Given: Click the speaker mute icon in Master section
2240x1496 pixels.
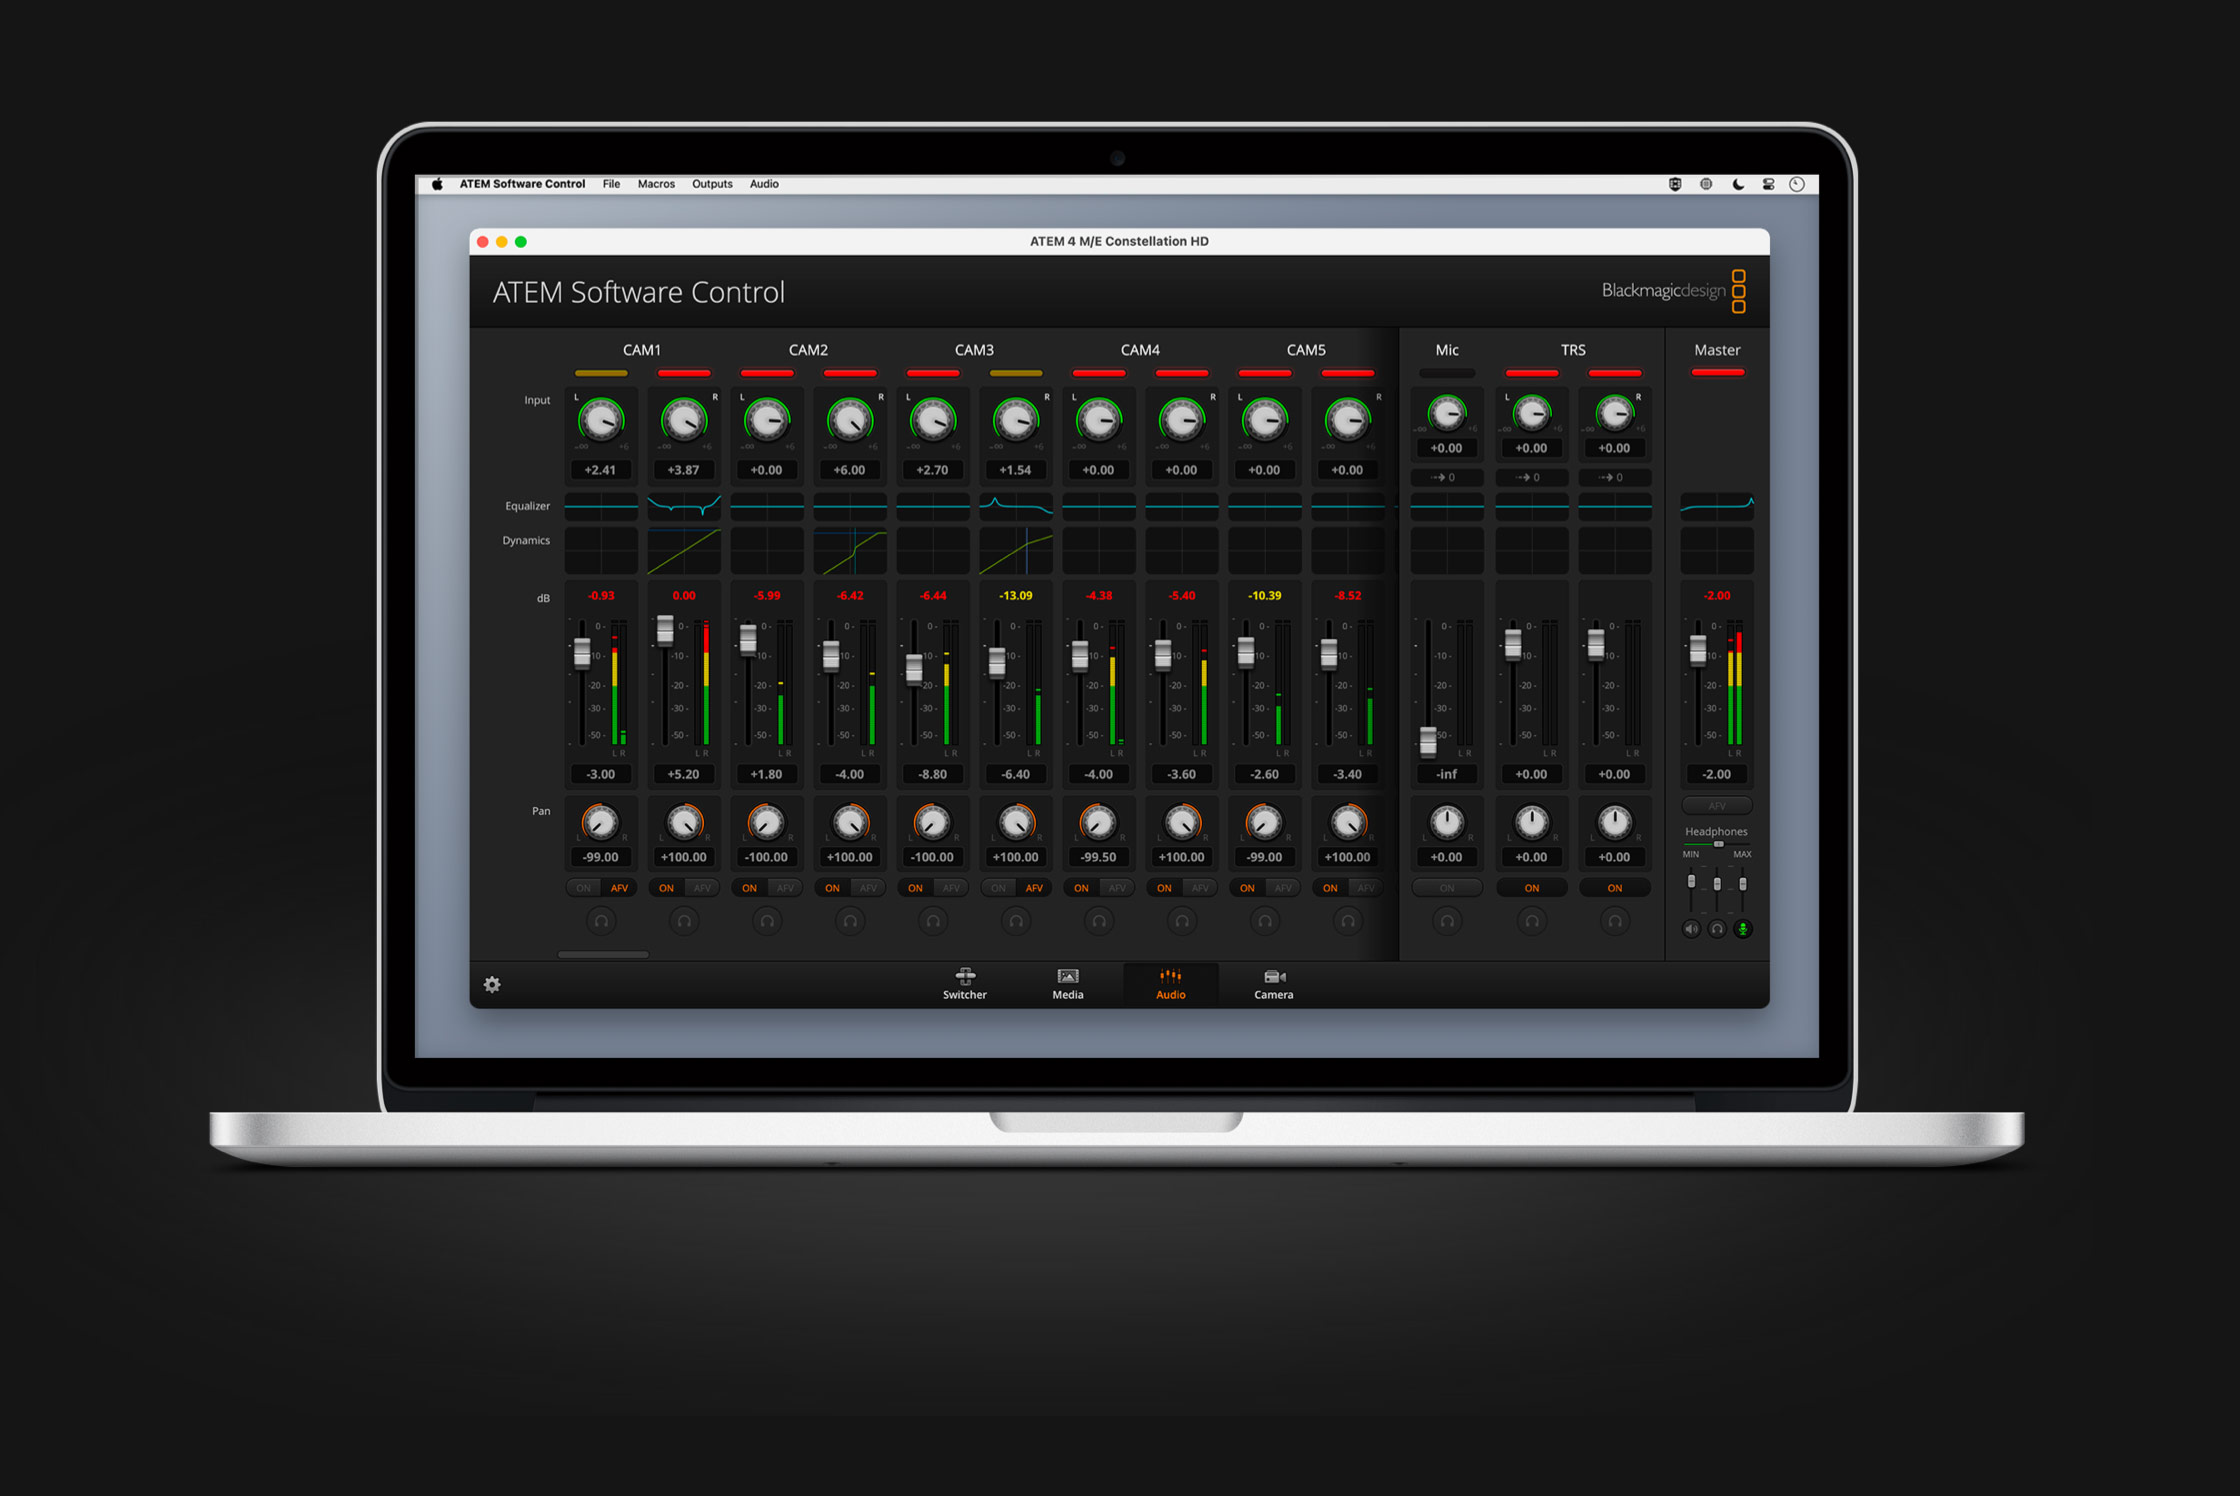Looking at the screenshot, I should tap(1691, 929).
